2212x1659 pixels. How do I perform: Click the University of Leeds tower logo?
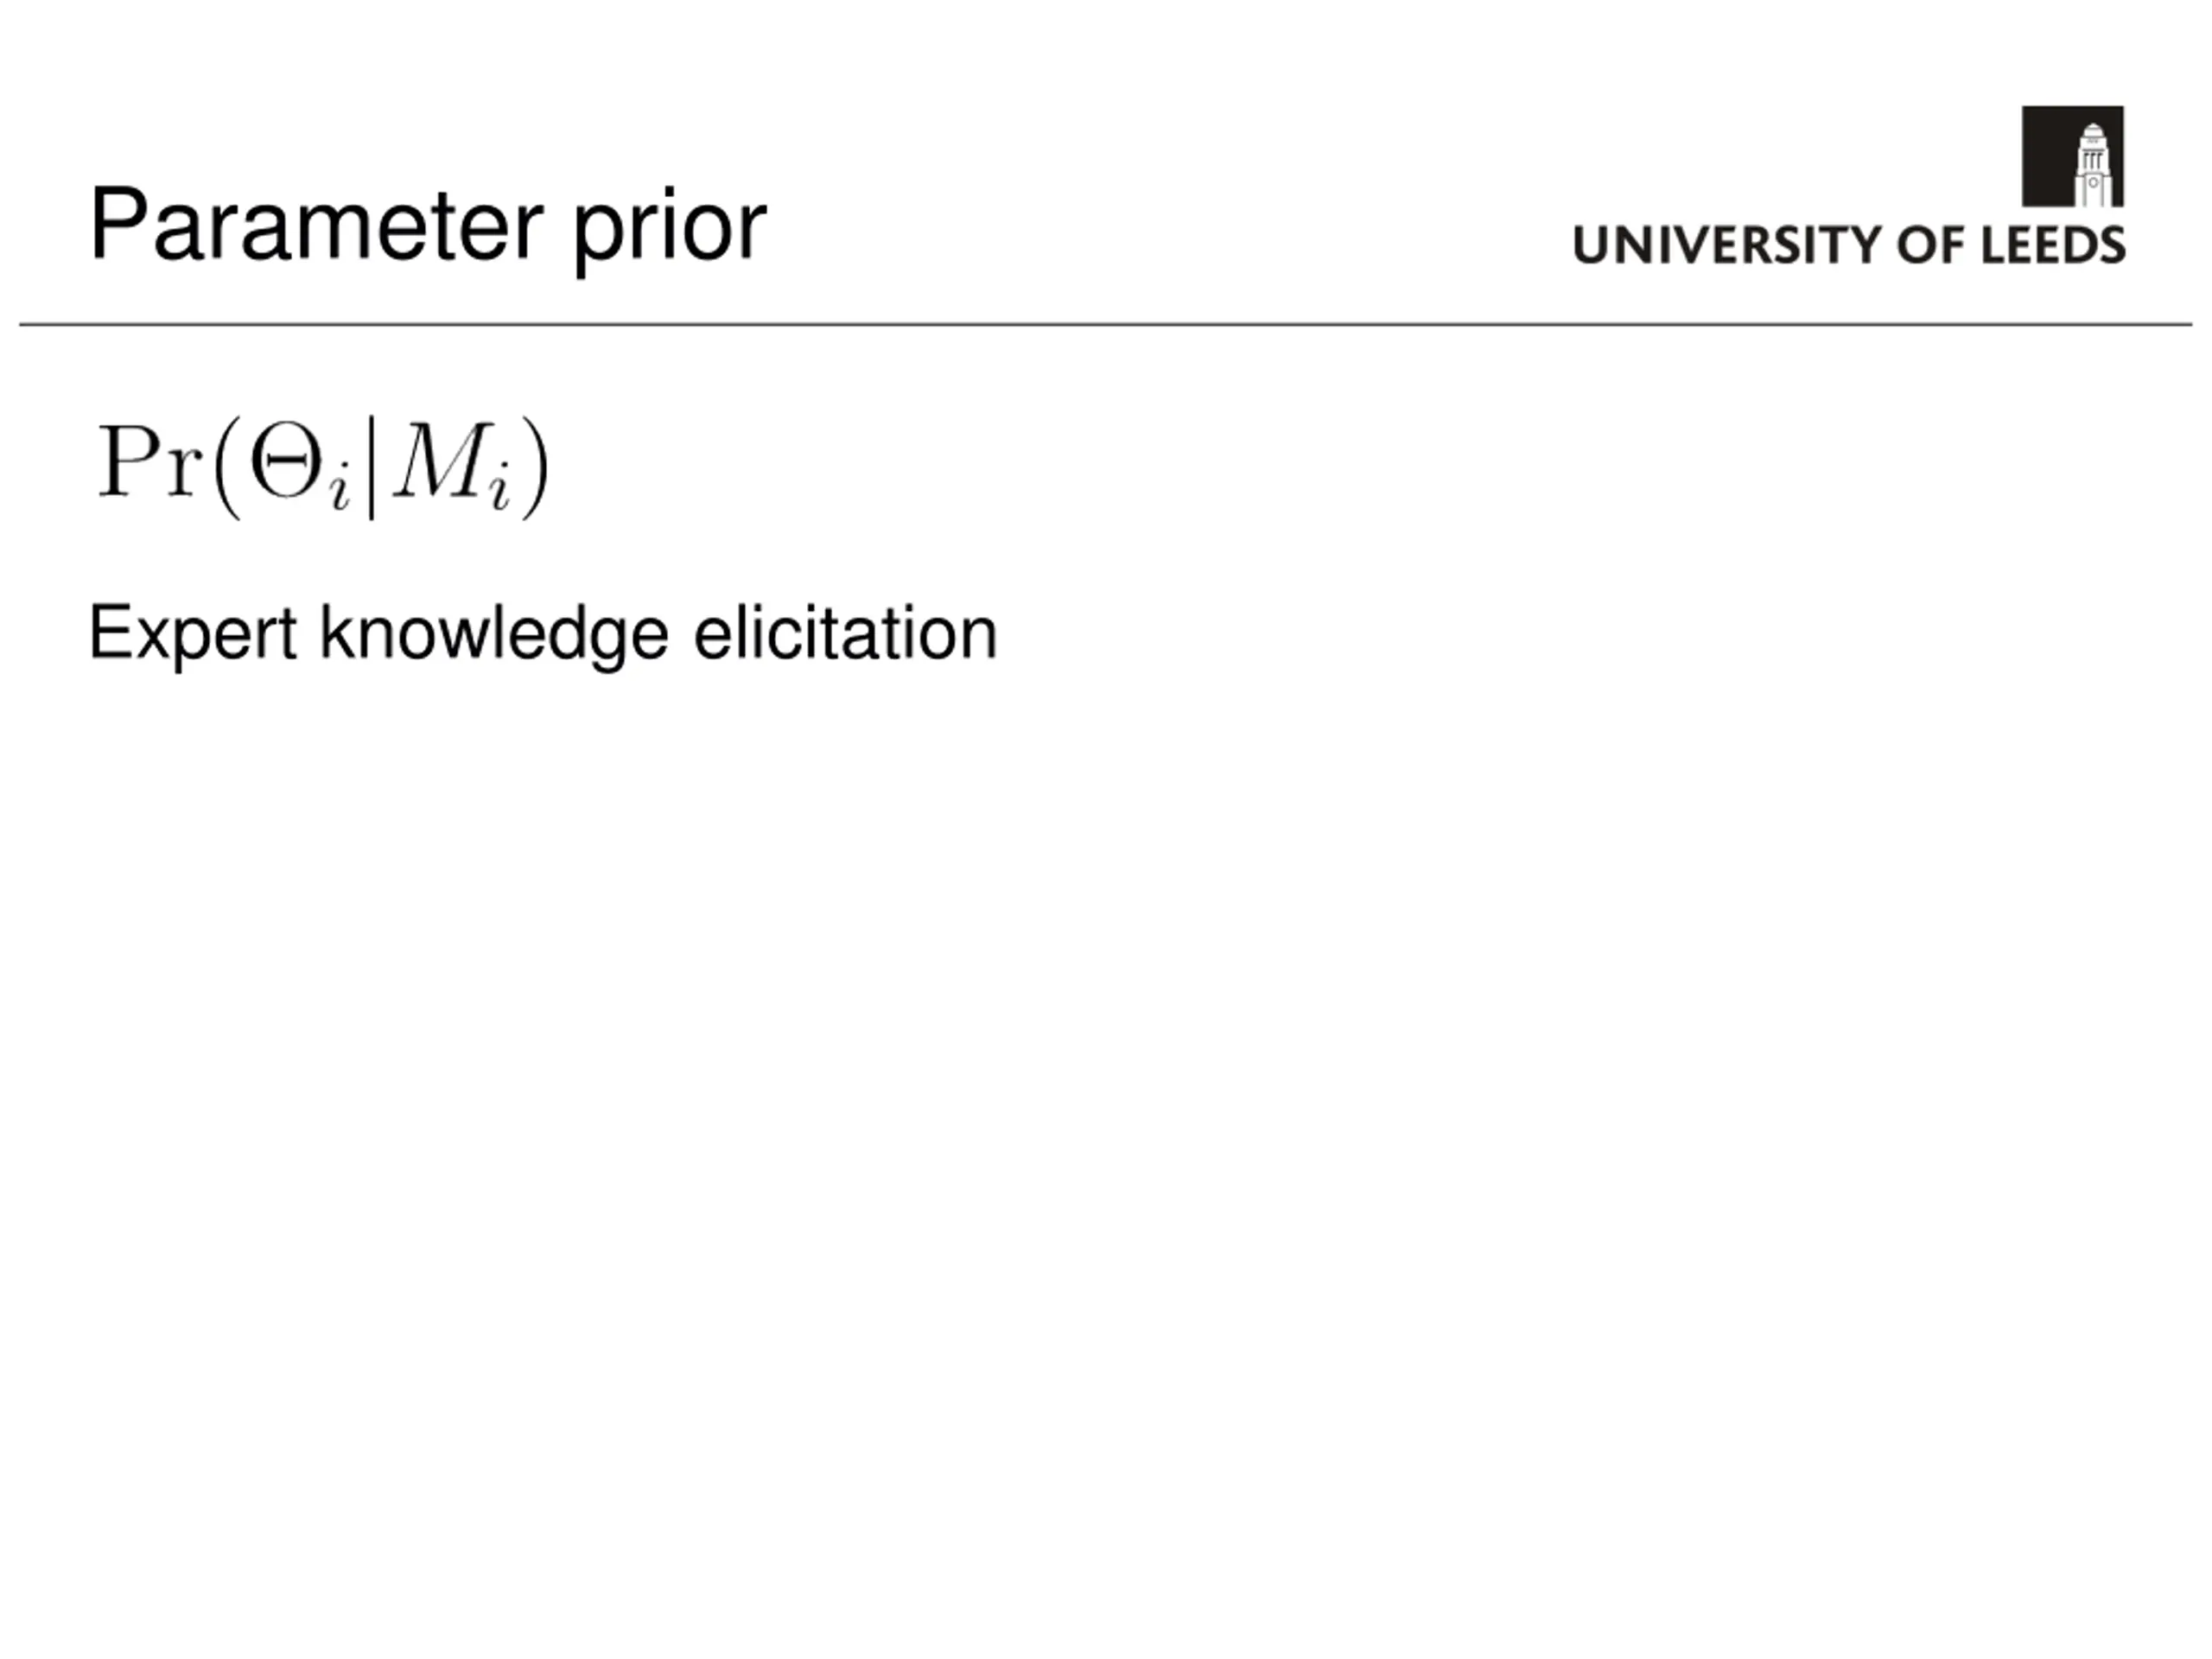click(2072, 157)
